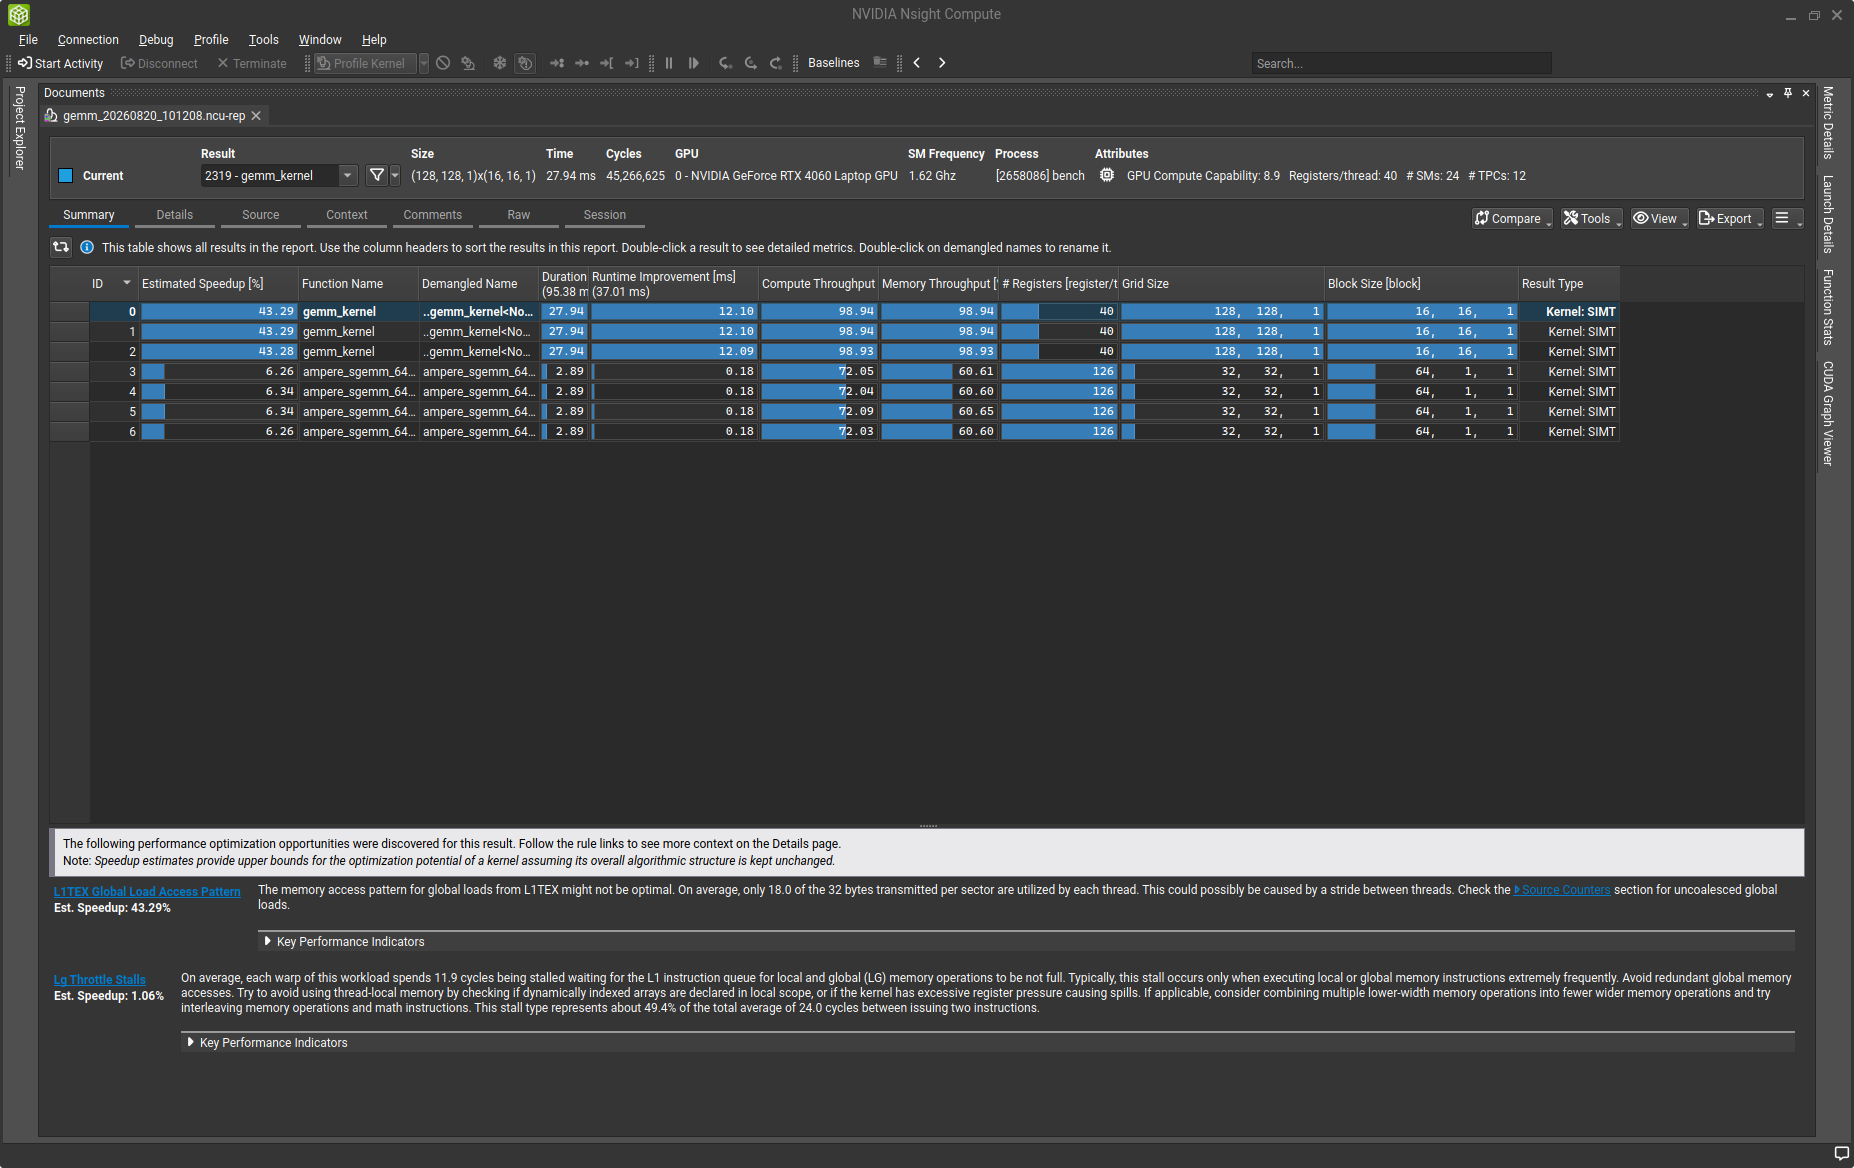Viewport: 1854px width, 1168px height.
Task: Open the L1TEX Global Load Access Pattern link
Action: (147, 892)
